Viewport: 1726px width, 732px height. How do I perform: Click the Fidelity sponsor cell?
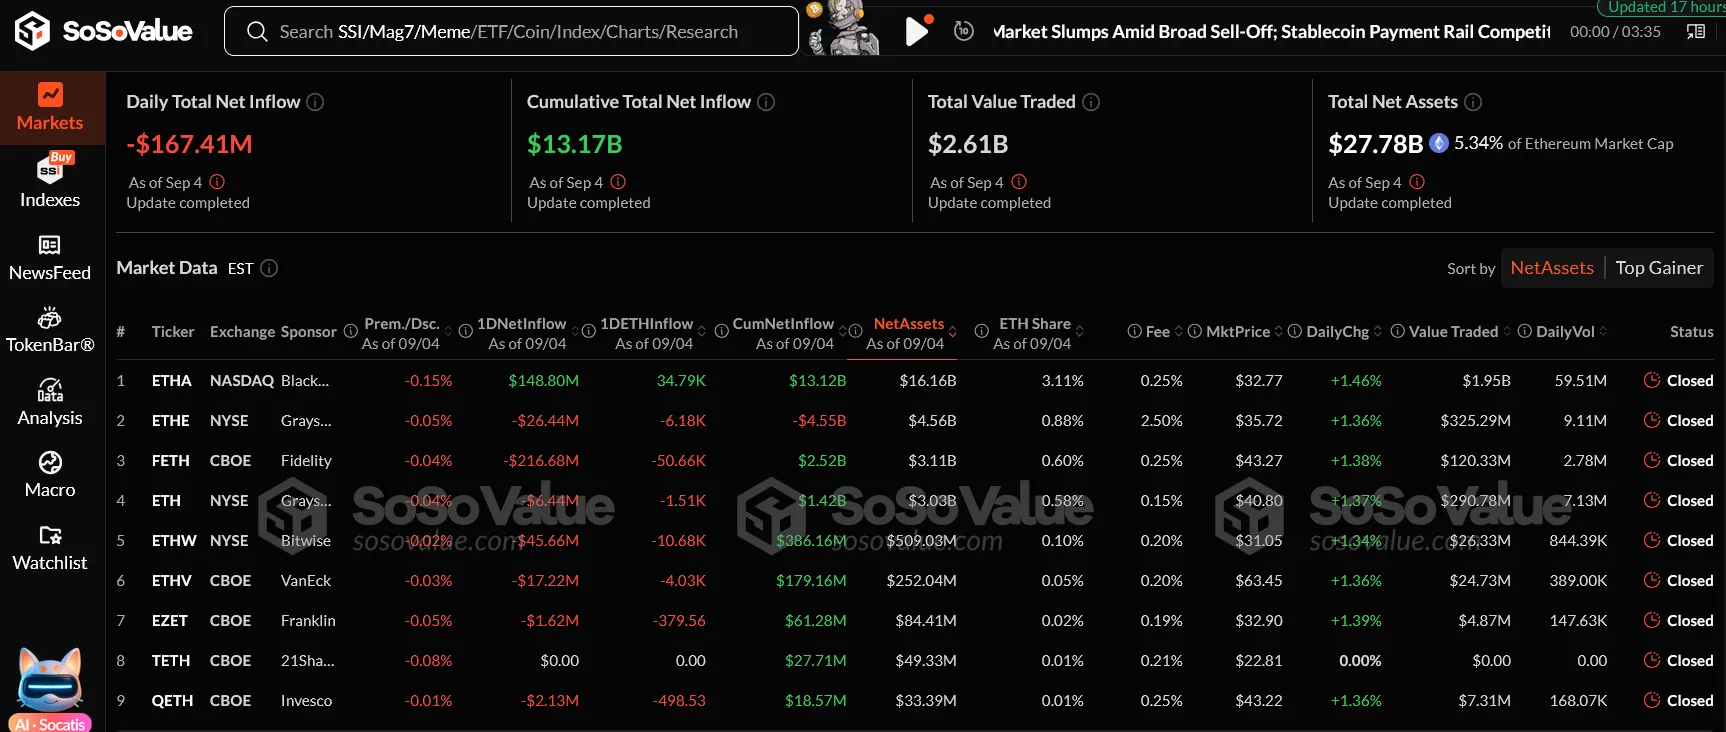click(x=306, y=460)
